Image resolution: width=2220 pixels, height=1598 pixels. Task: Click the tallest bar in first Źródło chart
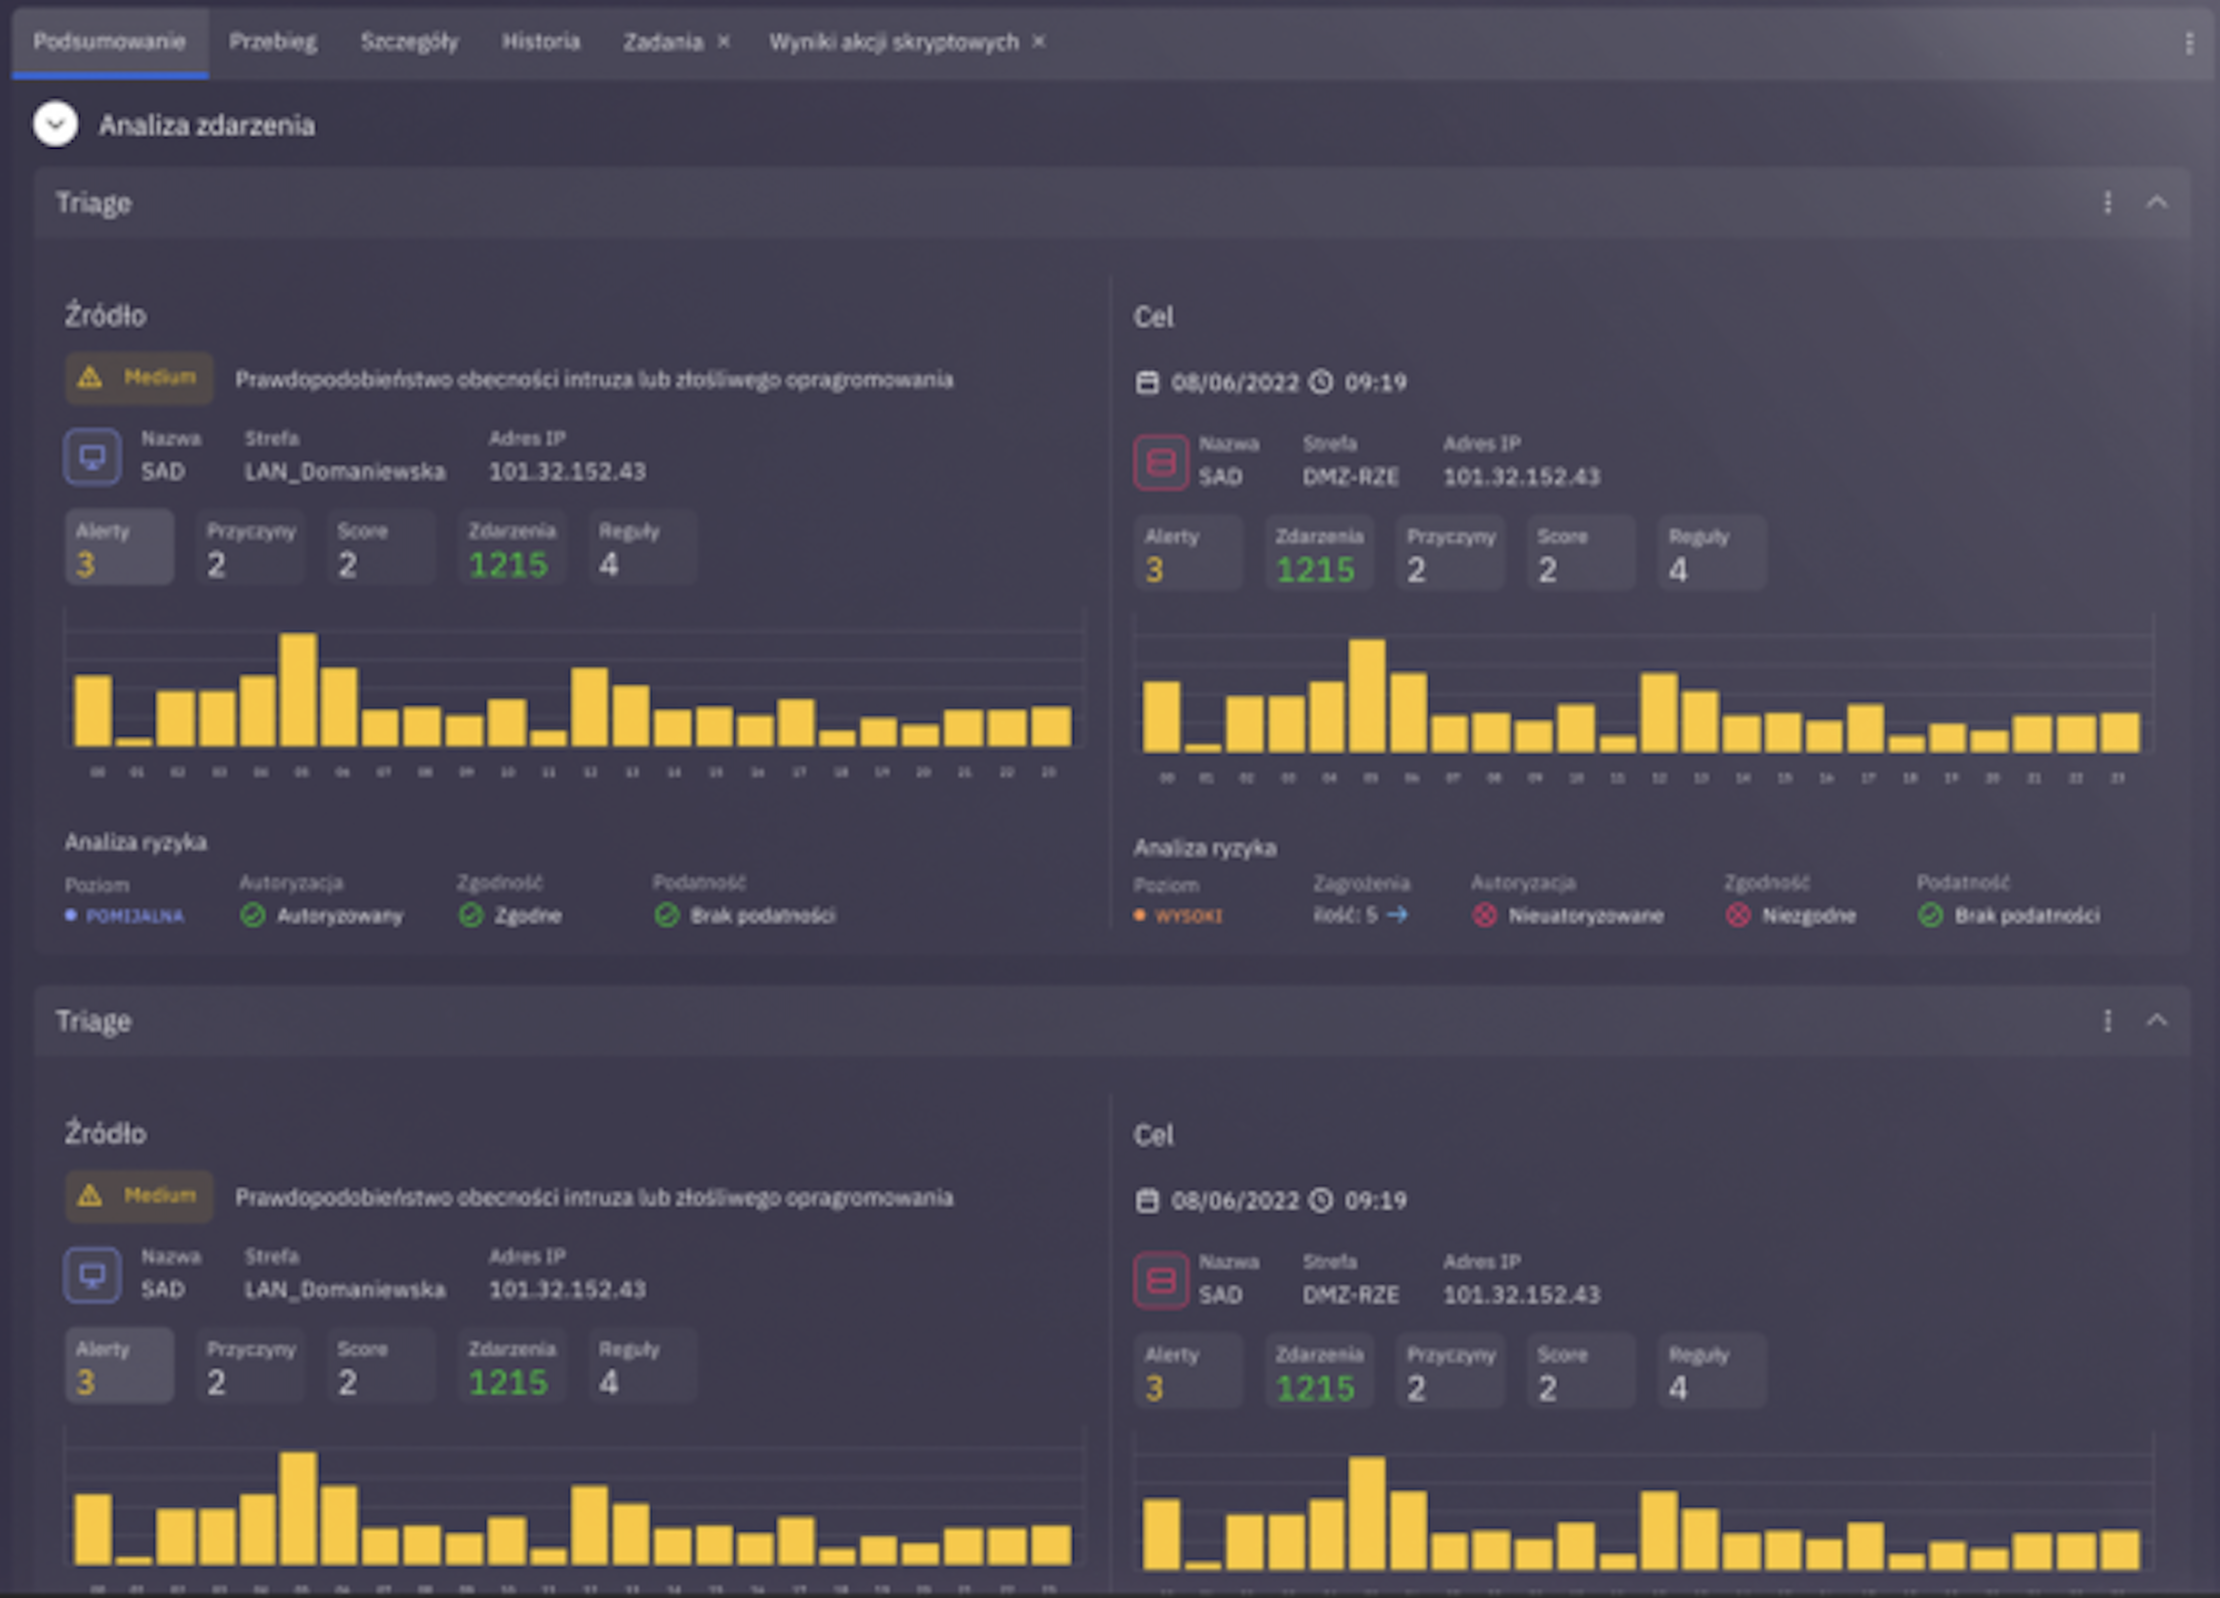click(298, 690)
